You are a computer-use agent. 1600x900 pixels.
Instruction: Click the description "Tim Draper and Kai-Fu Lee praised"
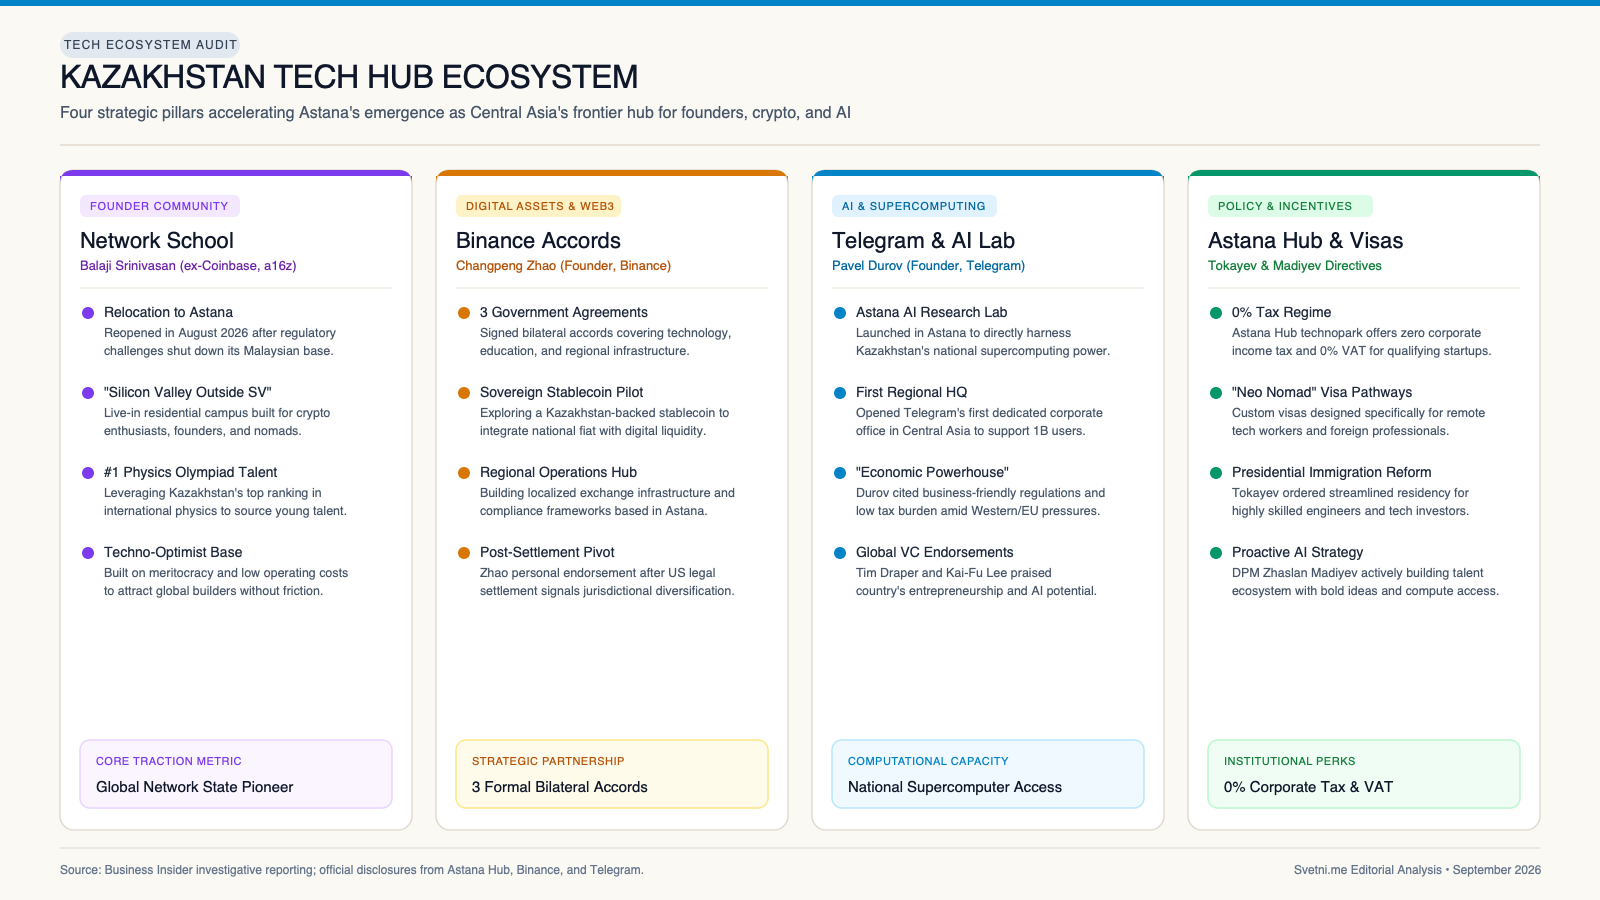point(976,582)
